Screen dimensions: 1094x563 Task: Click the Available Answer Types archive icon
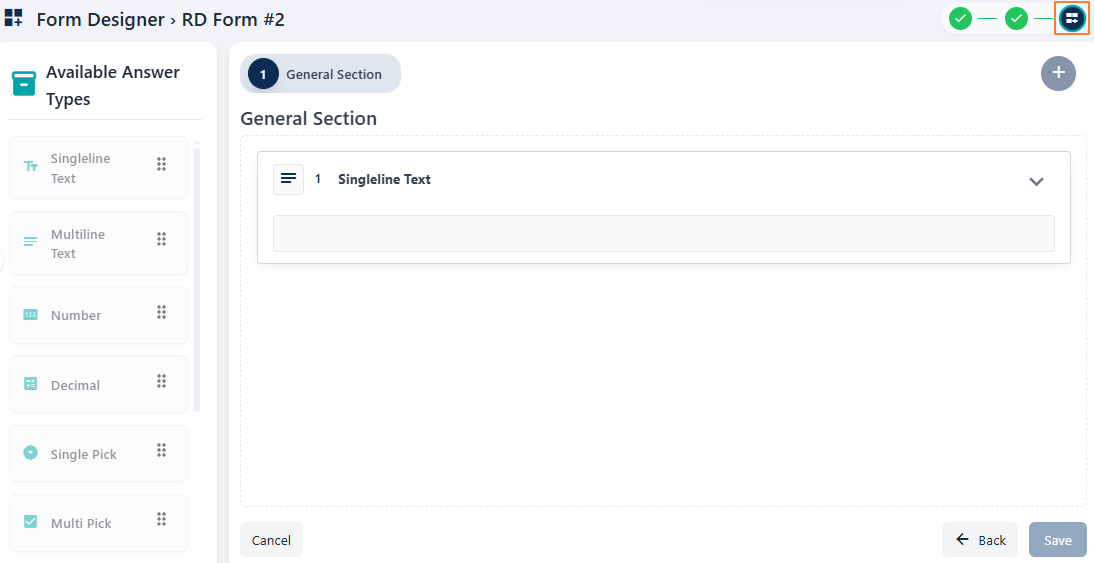[x=24, y=83]
